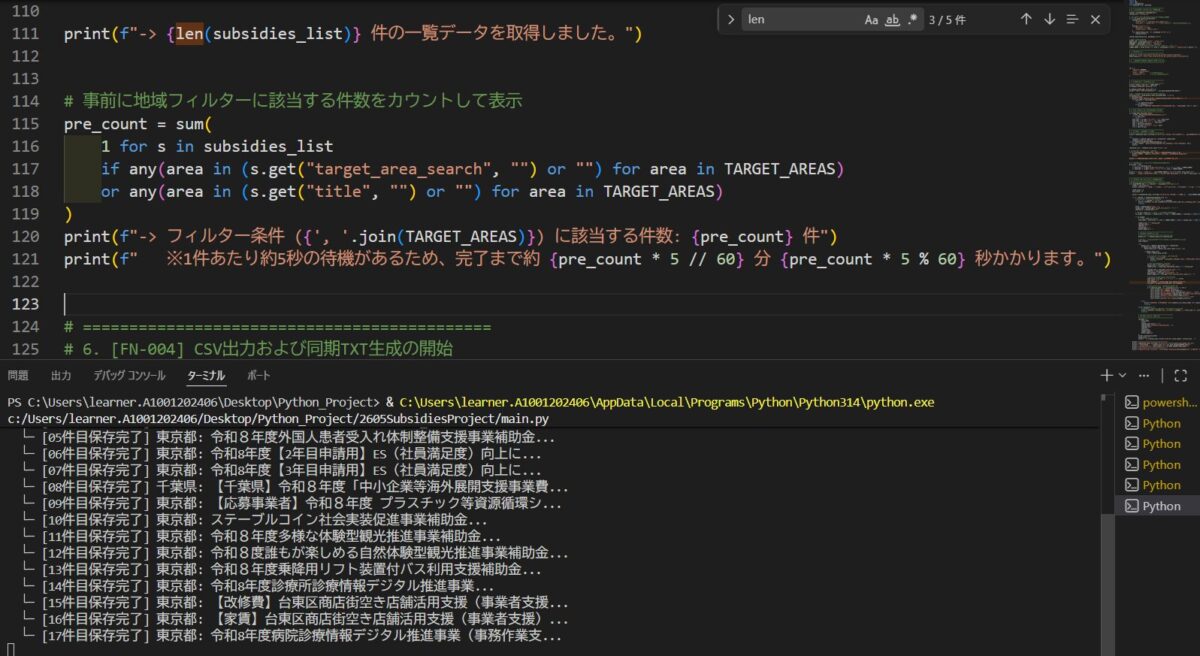
Task: Toggle Use Regular Expression in find widget
Action: click(x=912, y=19)
